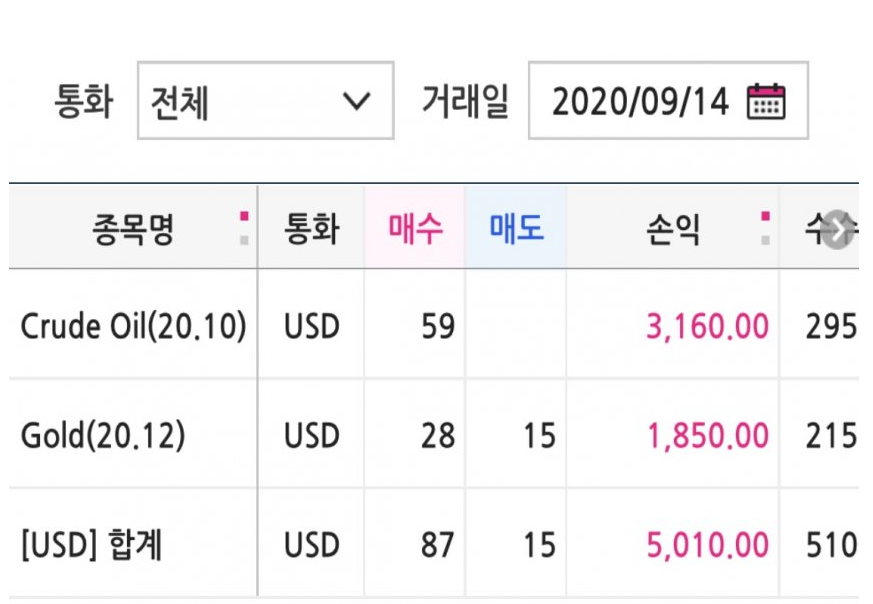Click the 1,850.00 profit value
The height and width of the screenshot is (604, 873).
pos(708,435)
